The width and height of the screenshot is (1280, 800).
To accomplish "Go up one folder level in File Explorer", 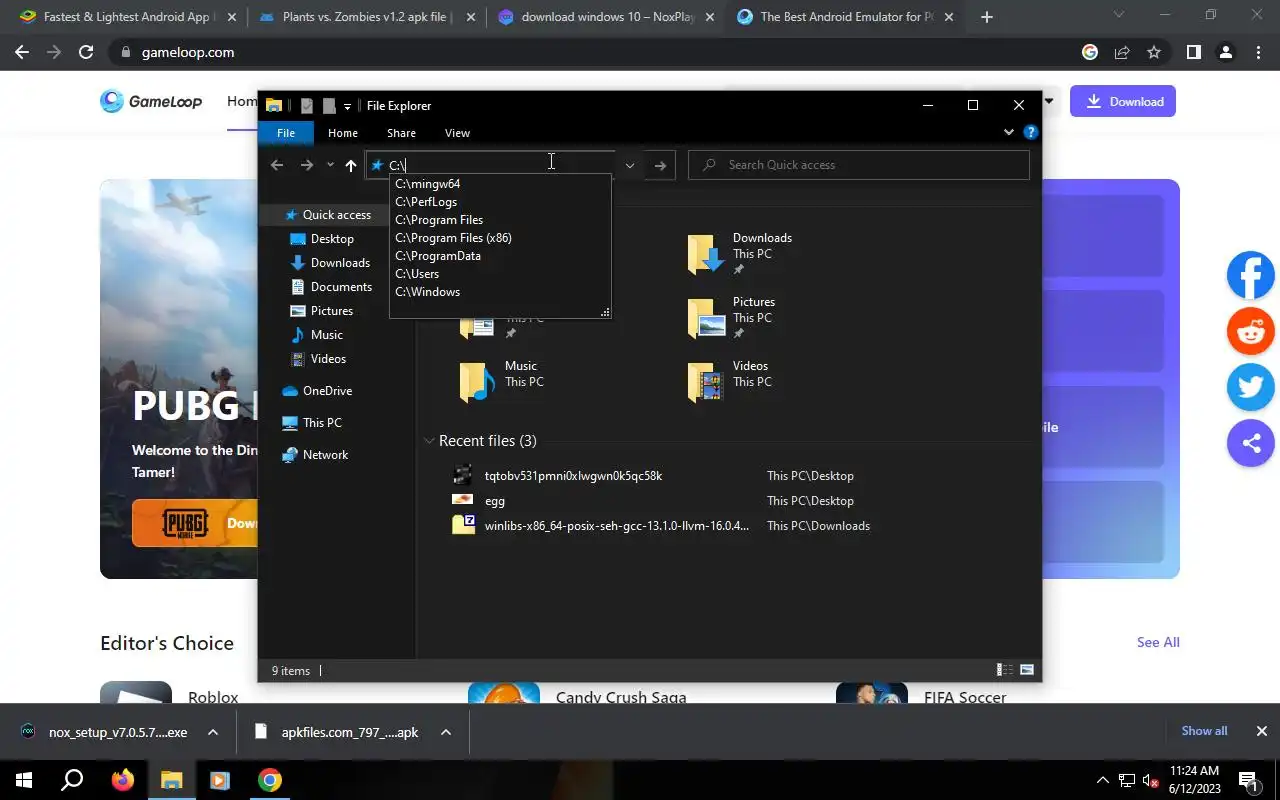I will coord(351,165).
